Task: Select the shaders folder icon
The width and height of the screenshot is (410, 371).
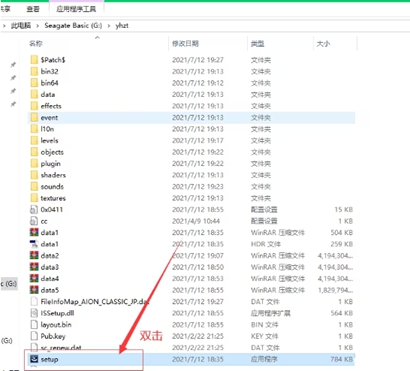Action: [x=34, y=175]
